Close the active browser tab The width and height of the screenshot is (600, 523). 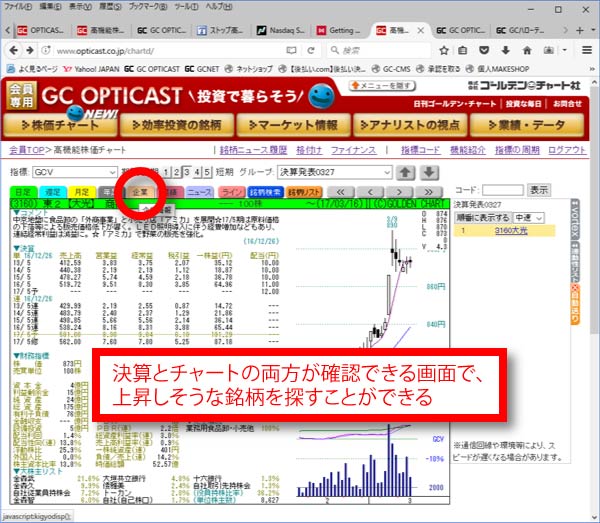[x=421, y=30]
